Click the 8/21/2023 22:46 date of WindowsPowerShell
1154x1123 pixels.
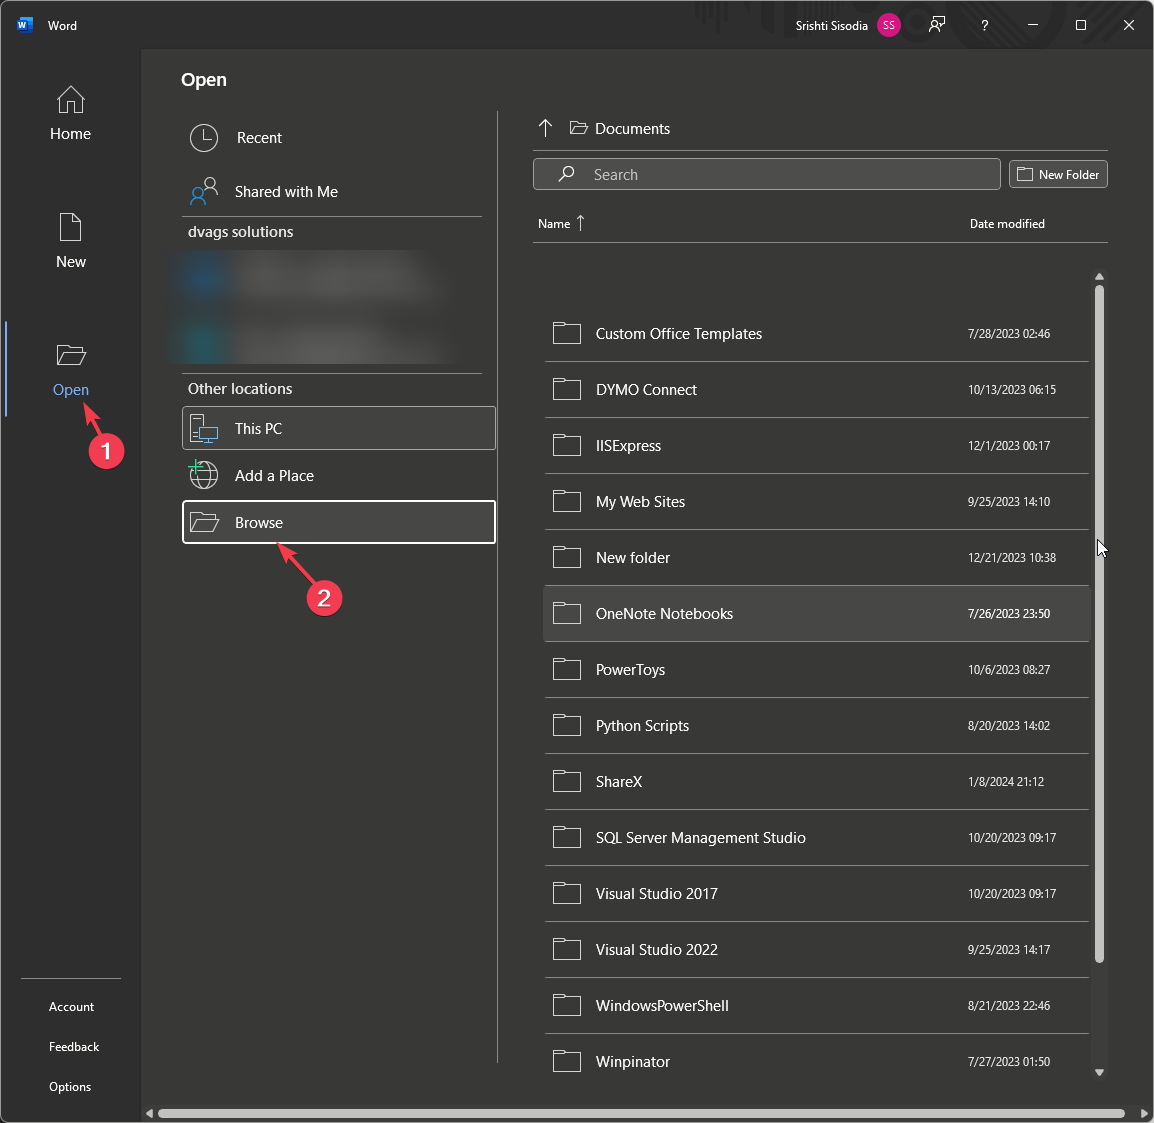[x=1008, y=1005]
